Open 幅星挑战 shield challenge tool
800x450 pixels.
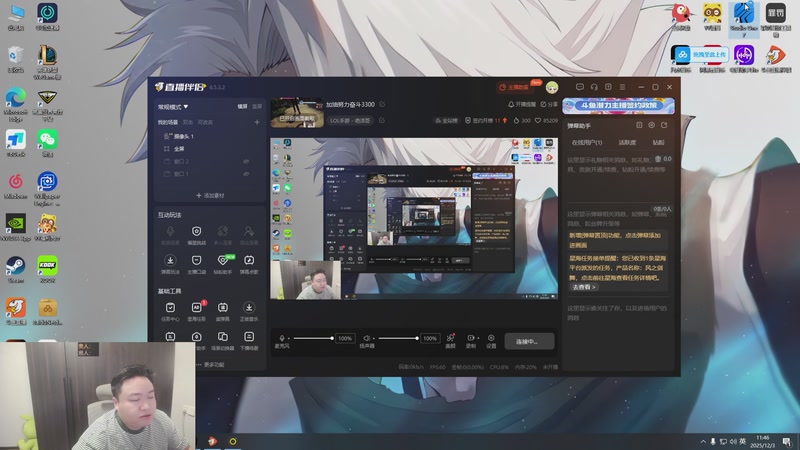point(196,235)
